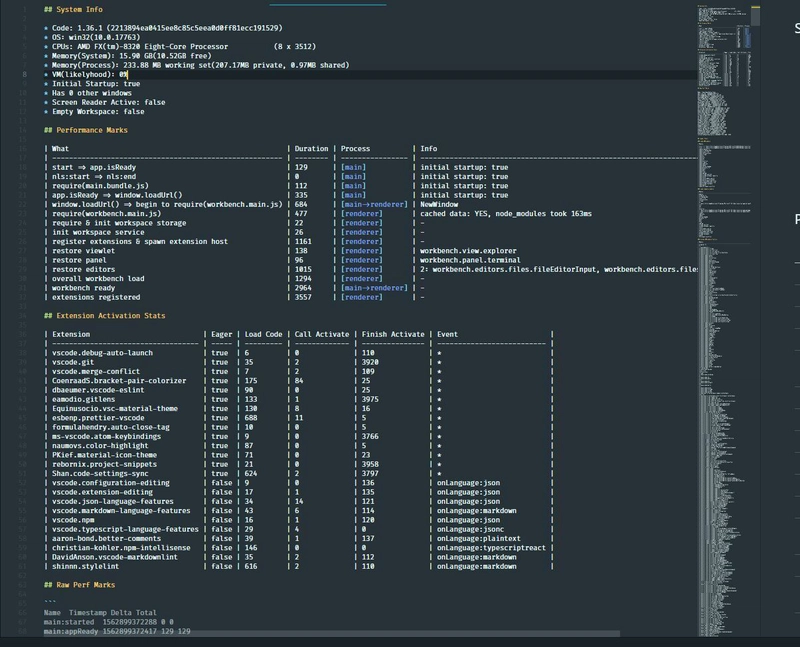Viewport: 800px width, 647px height.
Task: Click 'register extensions & spawn extension host'
Action: pos(140,241)
